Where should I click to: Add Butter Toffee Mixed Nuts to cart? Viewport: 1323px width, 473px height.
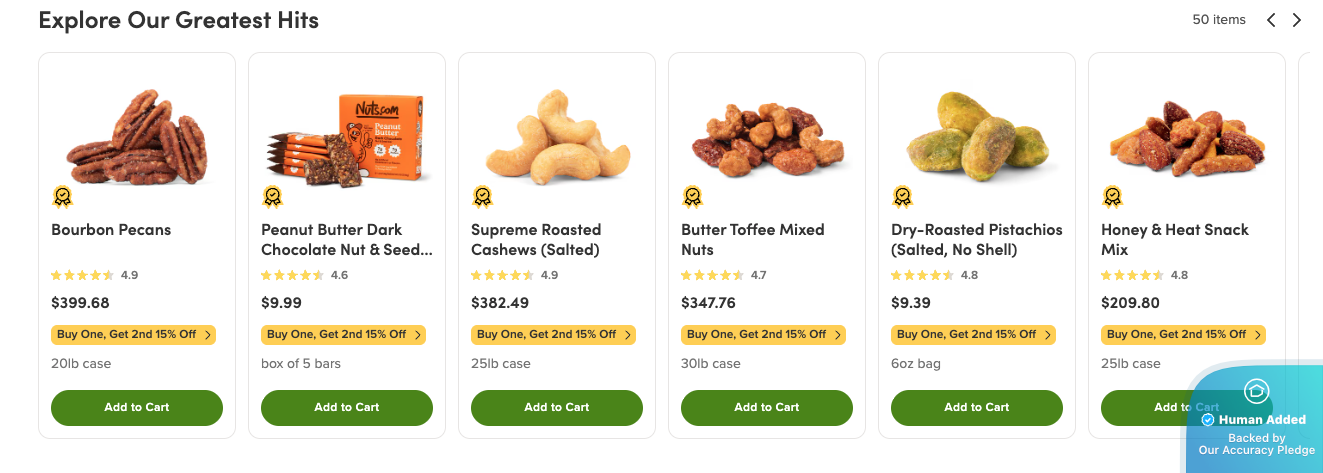[x=767, y=407]
